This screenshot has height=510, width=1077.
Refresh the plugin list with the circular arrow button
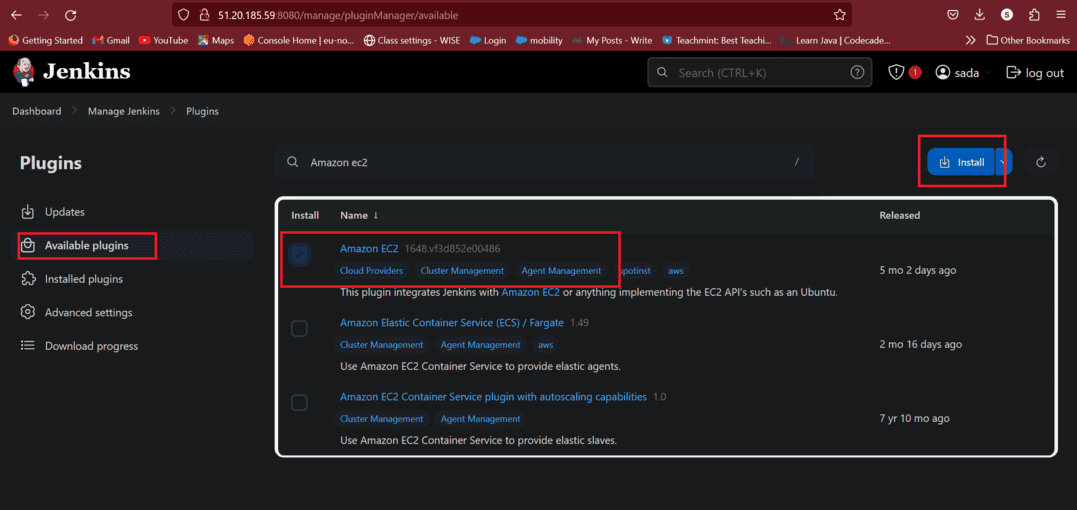[x=1041, y=162]
